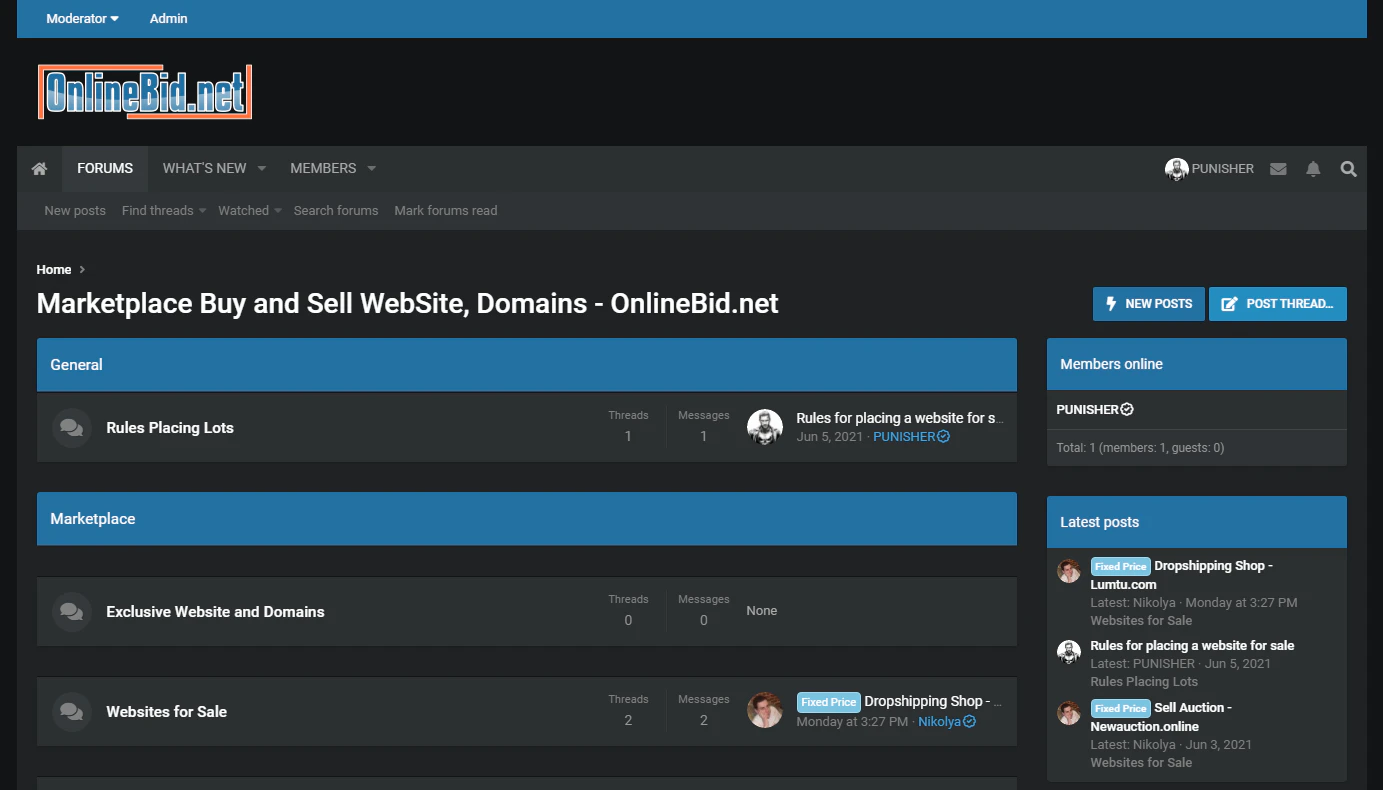Click the avatar next to Sell Auction - Newauction.online
The width and height of the screenshot is (1383, 790).
tap(1069, 713)
